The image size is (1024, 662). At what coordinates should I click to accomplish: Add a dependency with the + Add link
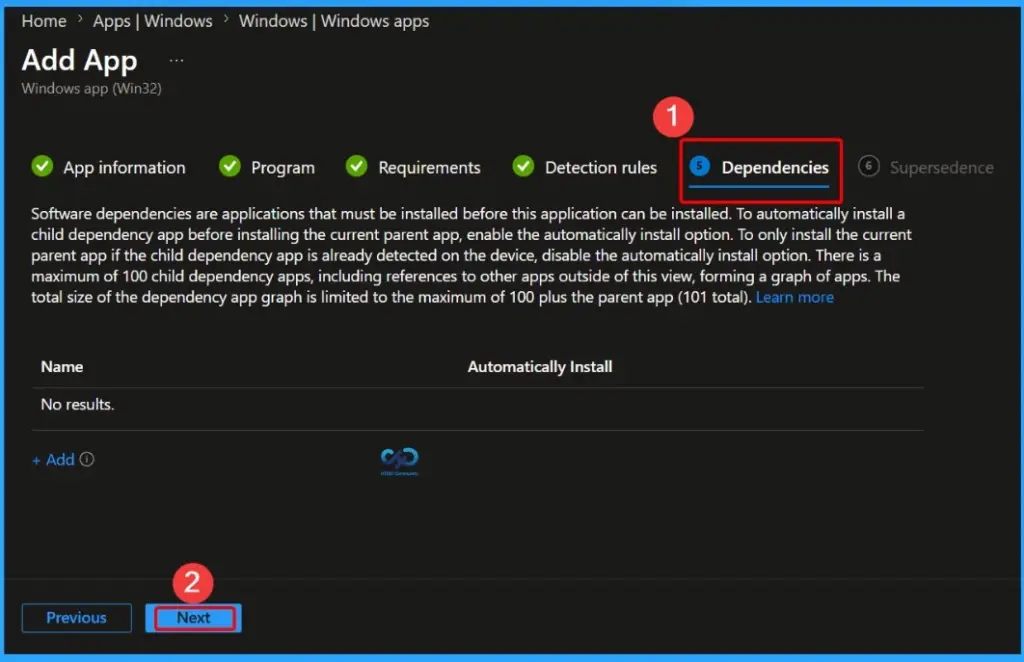[54, 460]
